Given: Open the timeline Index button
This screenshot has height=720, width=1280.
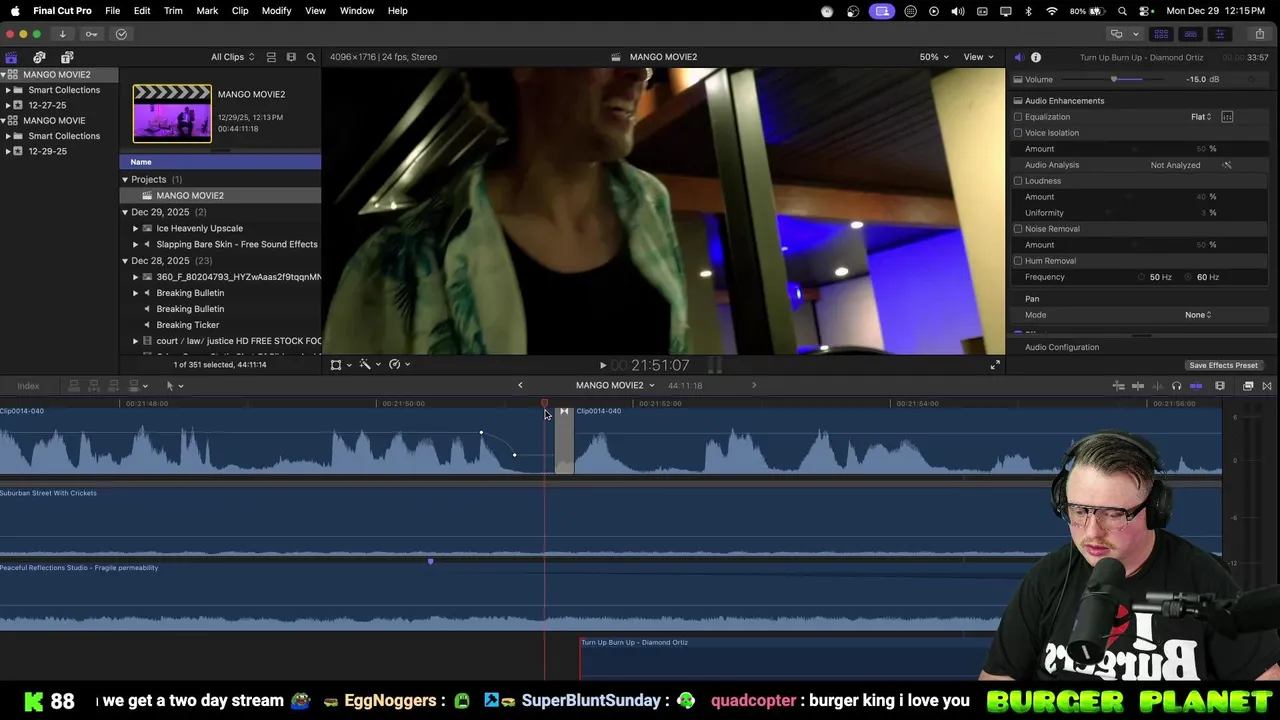Looking at the screenshot, I should [28, 386].
